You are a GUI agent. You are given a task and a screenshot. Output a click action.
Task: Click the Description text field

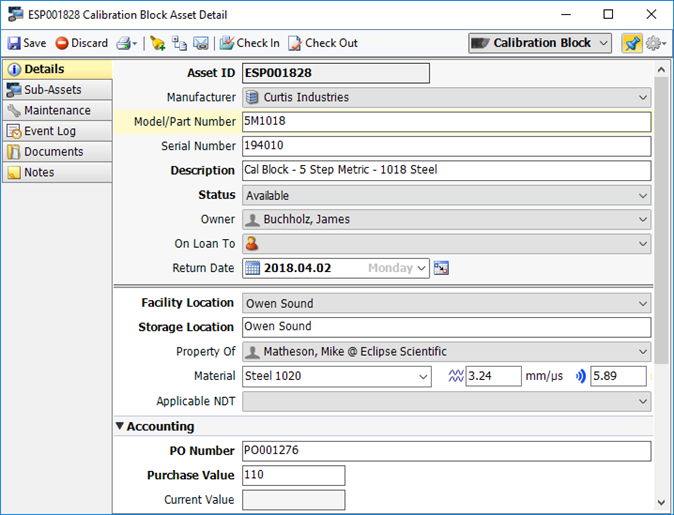coord(447,170)
